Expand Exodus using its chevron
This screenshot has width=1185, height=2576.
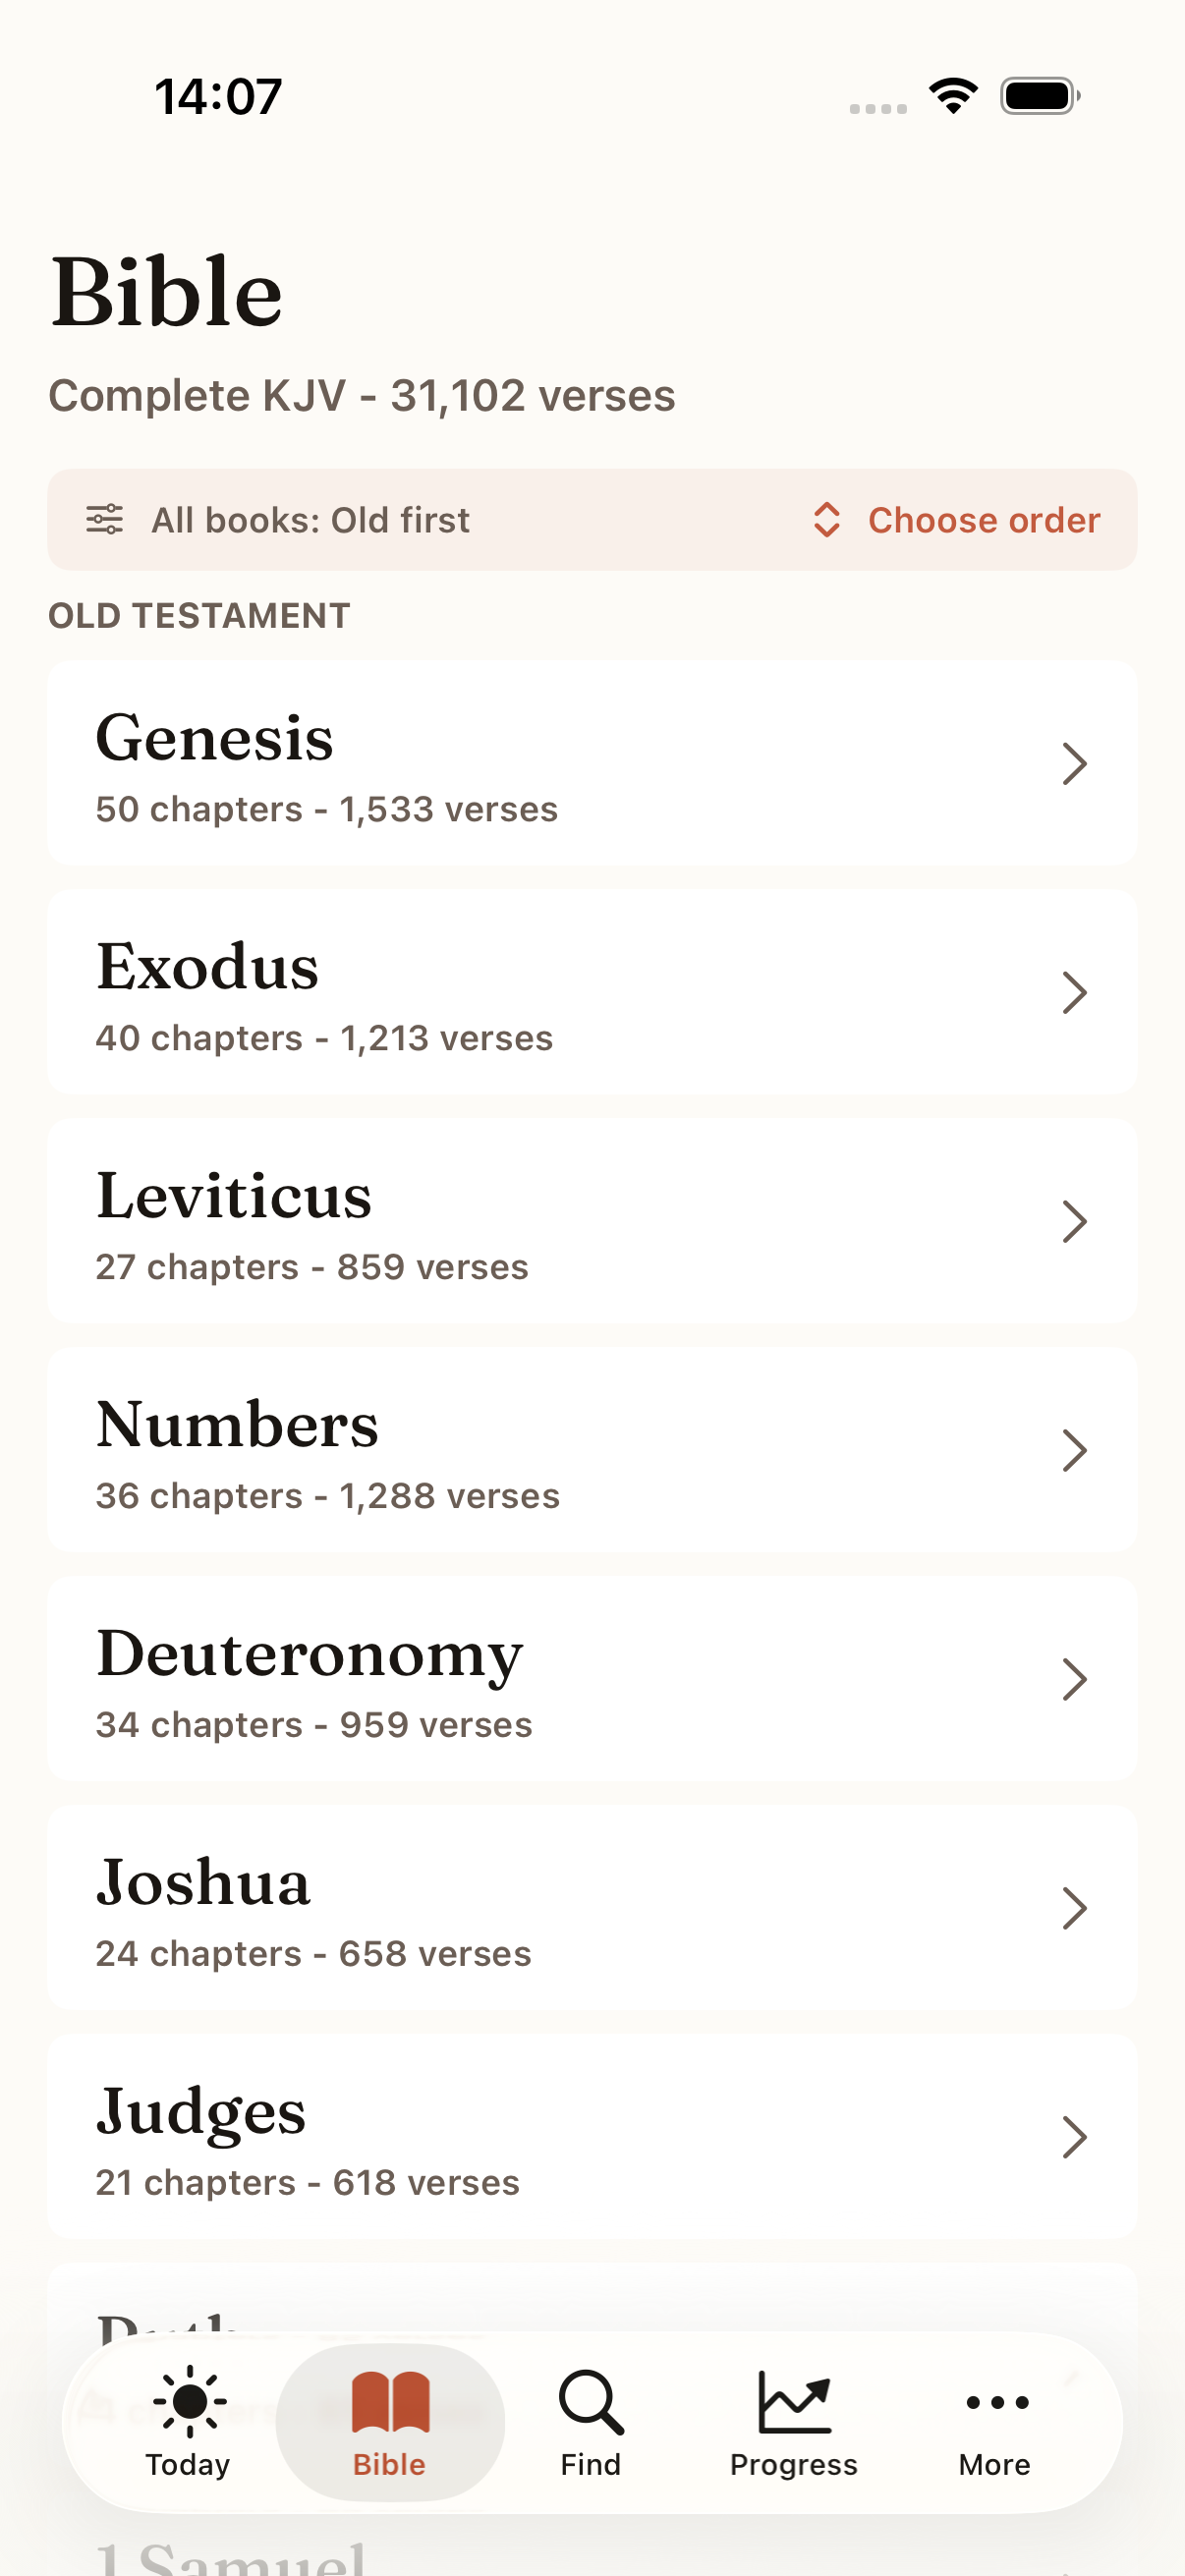pyautogui.click(x=1074, y=993)
